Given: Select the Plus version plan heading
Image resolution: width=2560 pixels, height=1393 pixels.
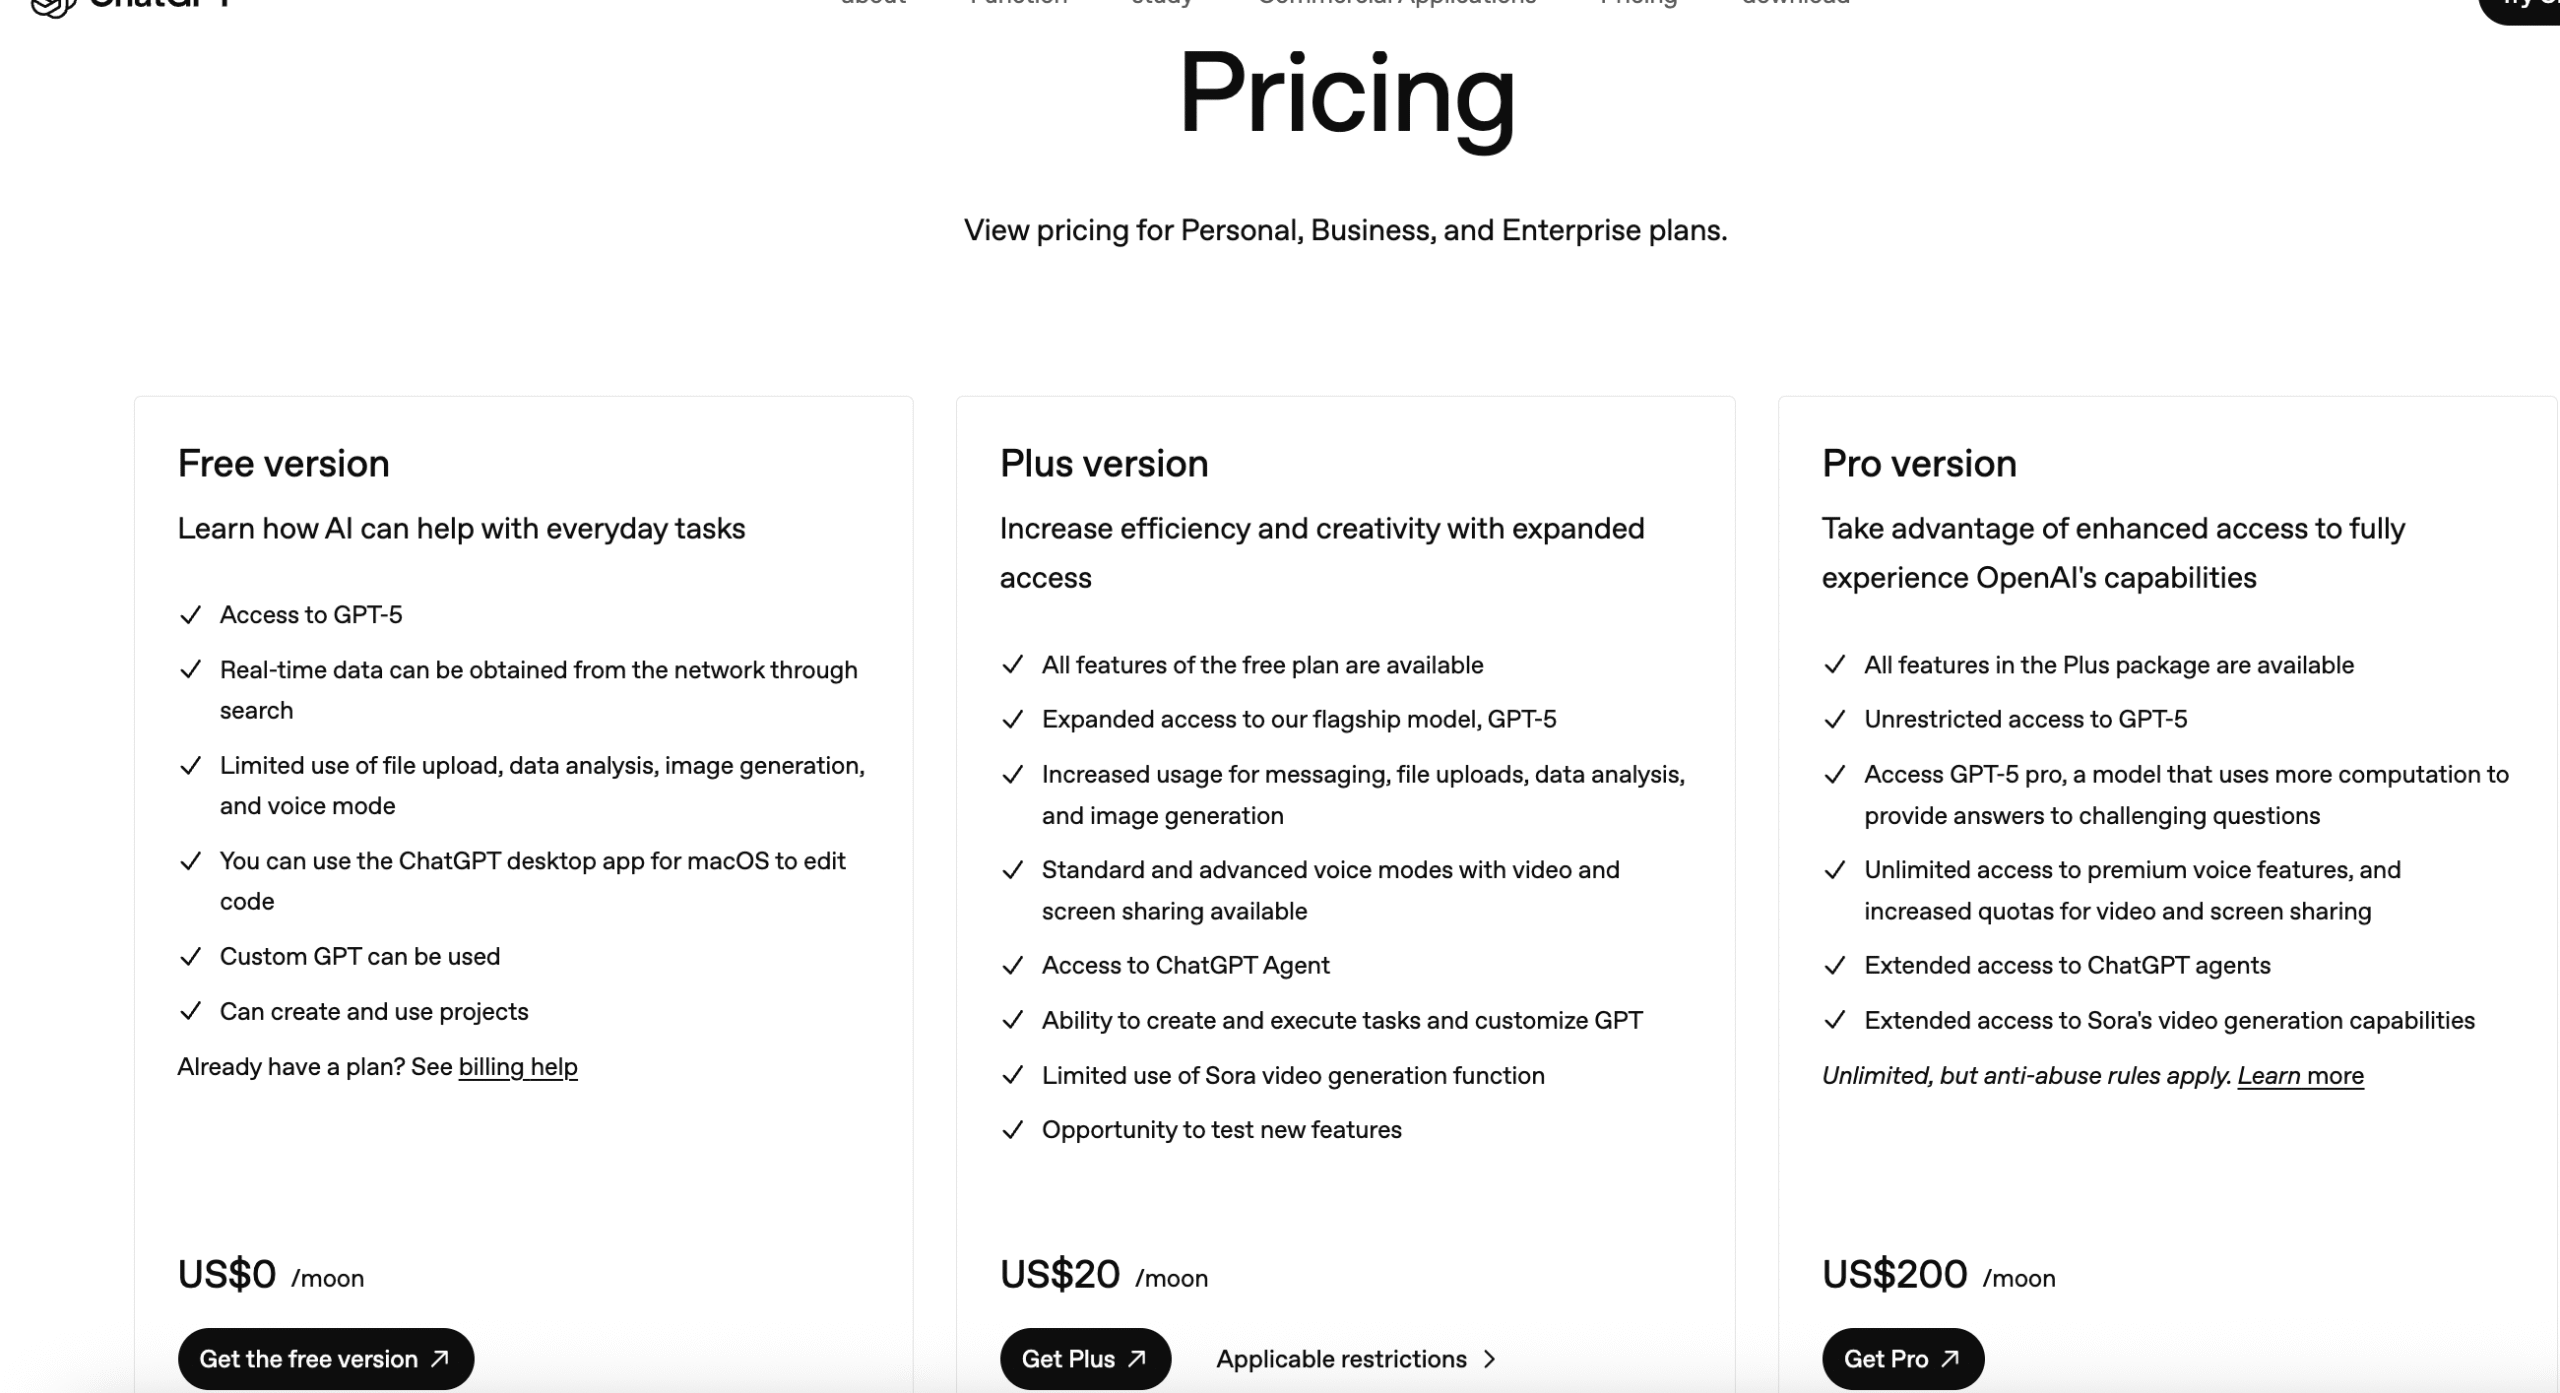Looking at the screenshot, I should (1103, 463).
